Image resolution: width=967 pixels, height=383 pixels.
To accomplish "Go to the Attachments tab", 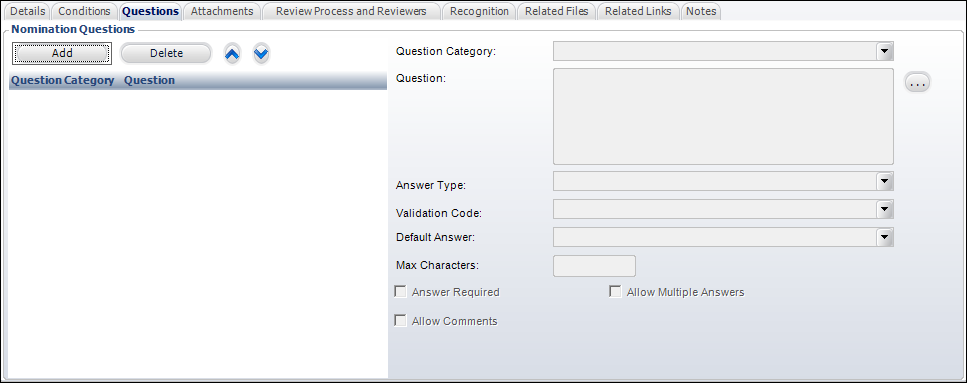I will pos(222,11).
